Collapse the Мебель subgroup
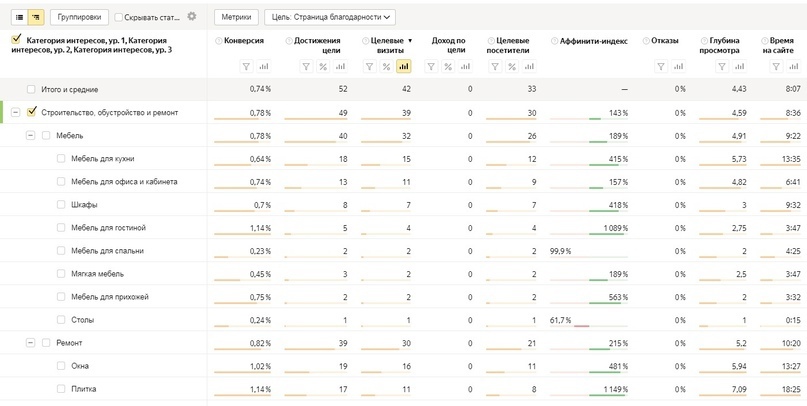This screenshot has height=406, width=807. click(x=31, y=135)
